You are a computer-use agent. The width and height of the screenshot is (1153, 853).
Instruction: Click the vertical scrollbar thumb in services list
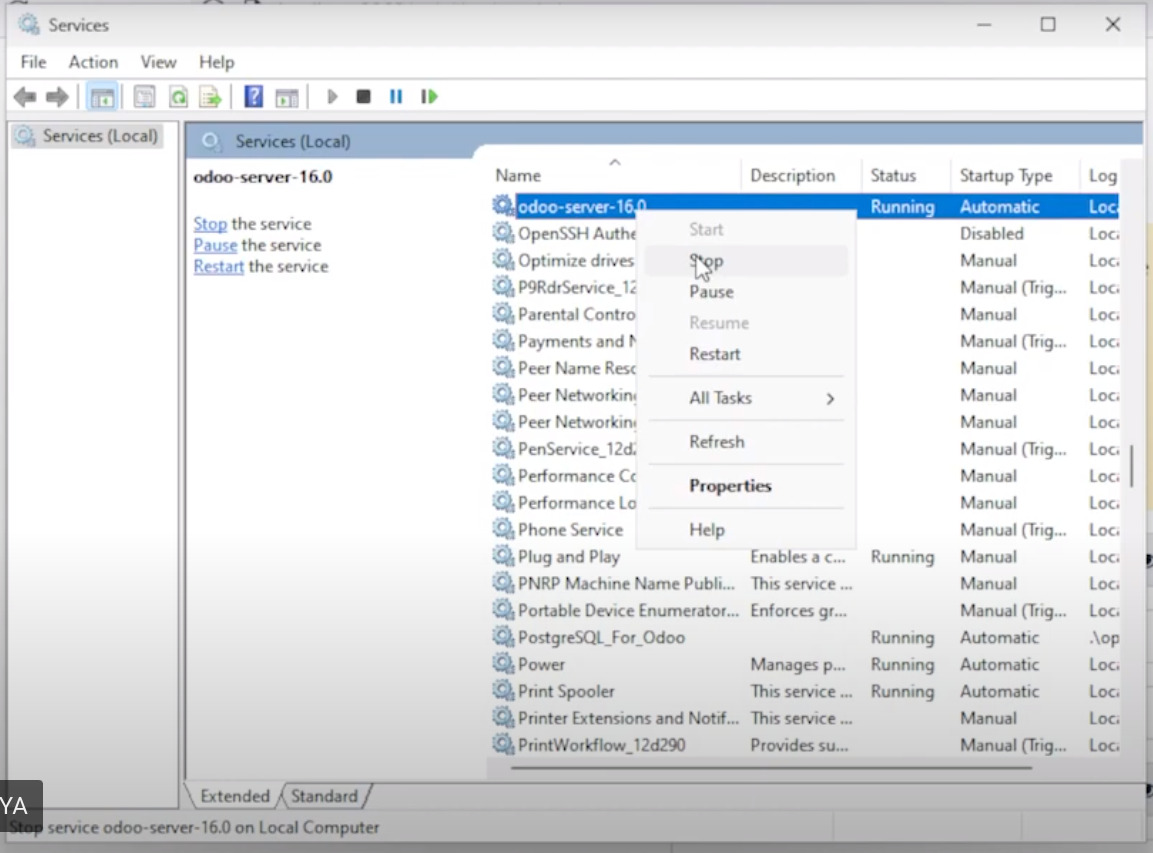[1131, 465]
